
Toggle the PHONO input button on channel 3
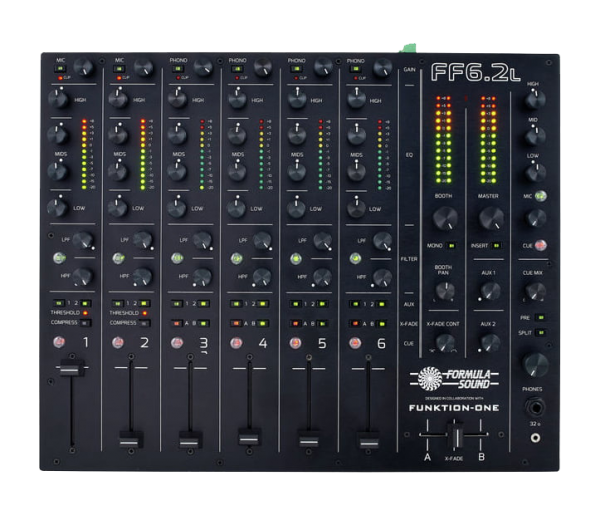178,69
